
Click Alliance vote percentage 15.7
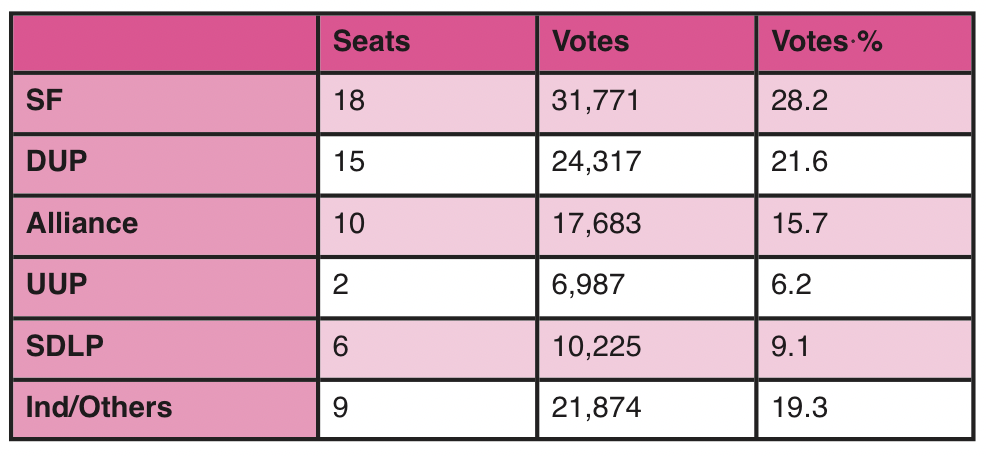tap(799, 223)
